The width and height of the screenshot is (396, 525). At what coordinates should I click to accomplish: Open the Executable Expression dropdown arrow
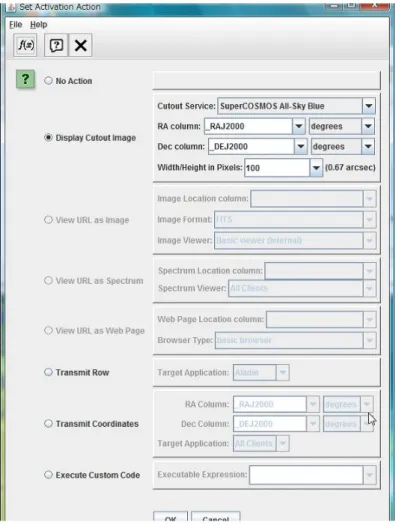pyautogui.click(x=369, y=475)
